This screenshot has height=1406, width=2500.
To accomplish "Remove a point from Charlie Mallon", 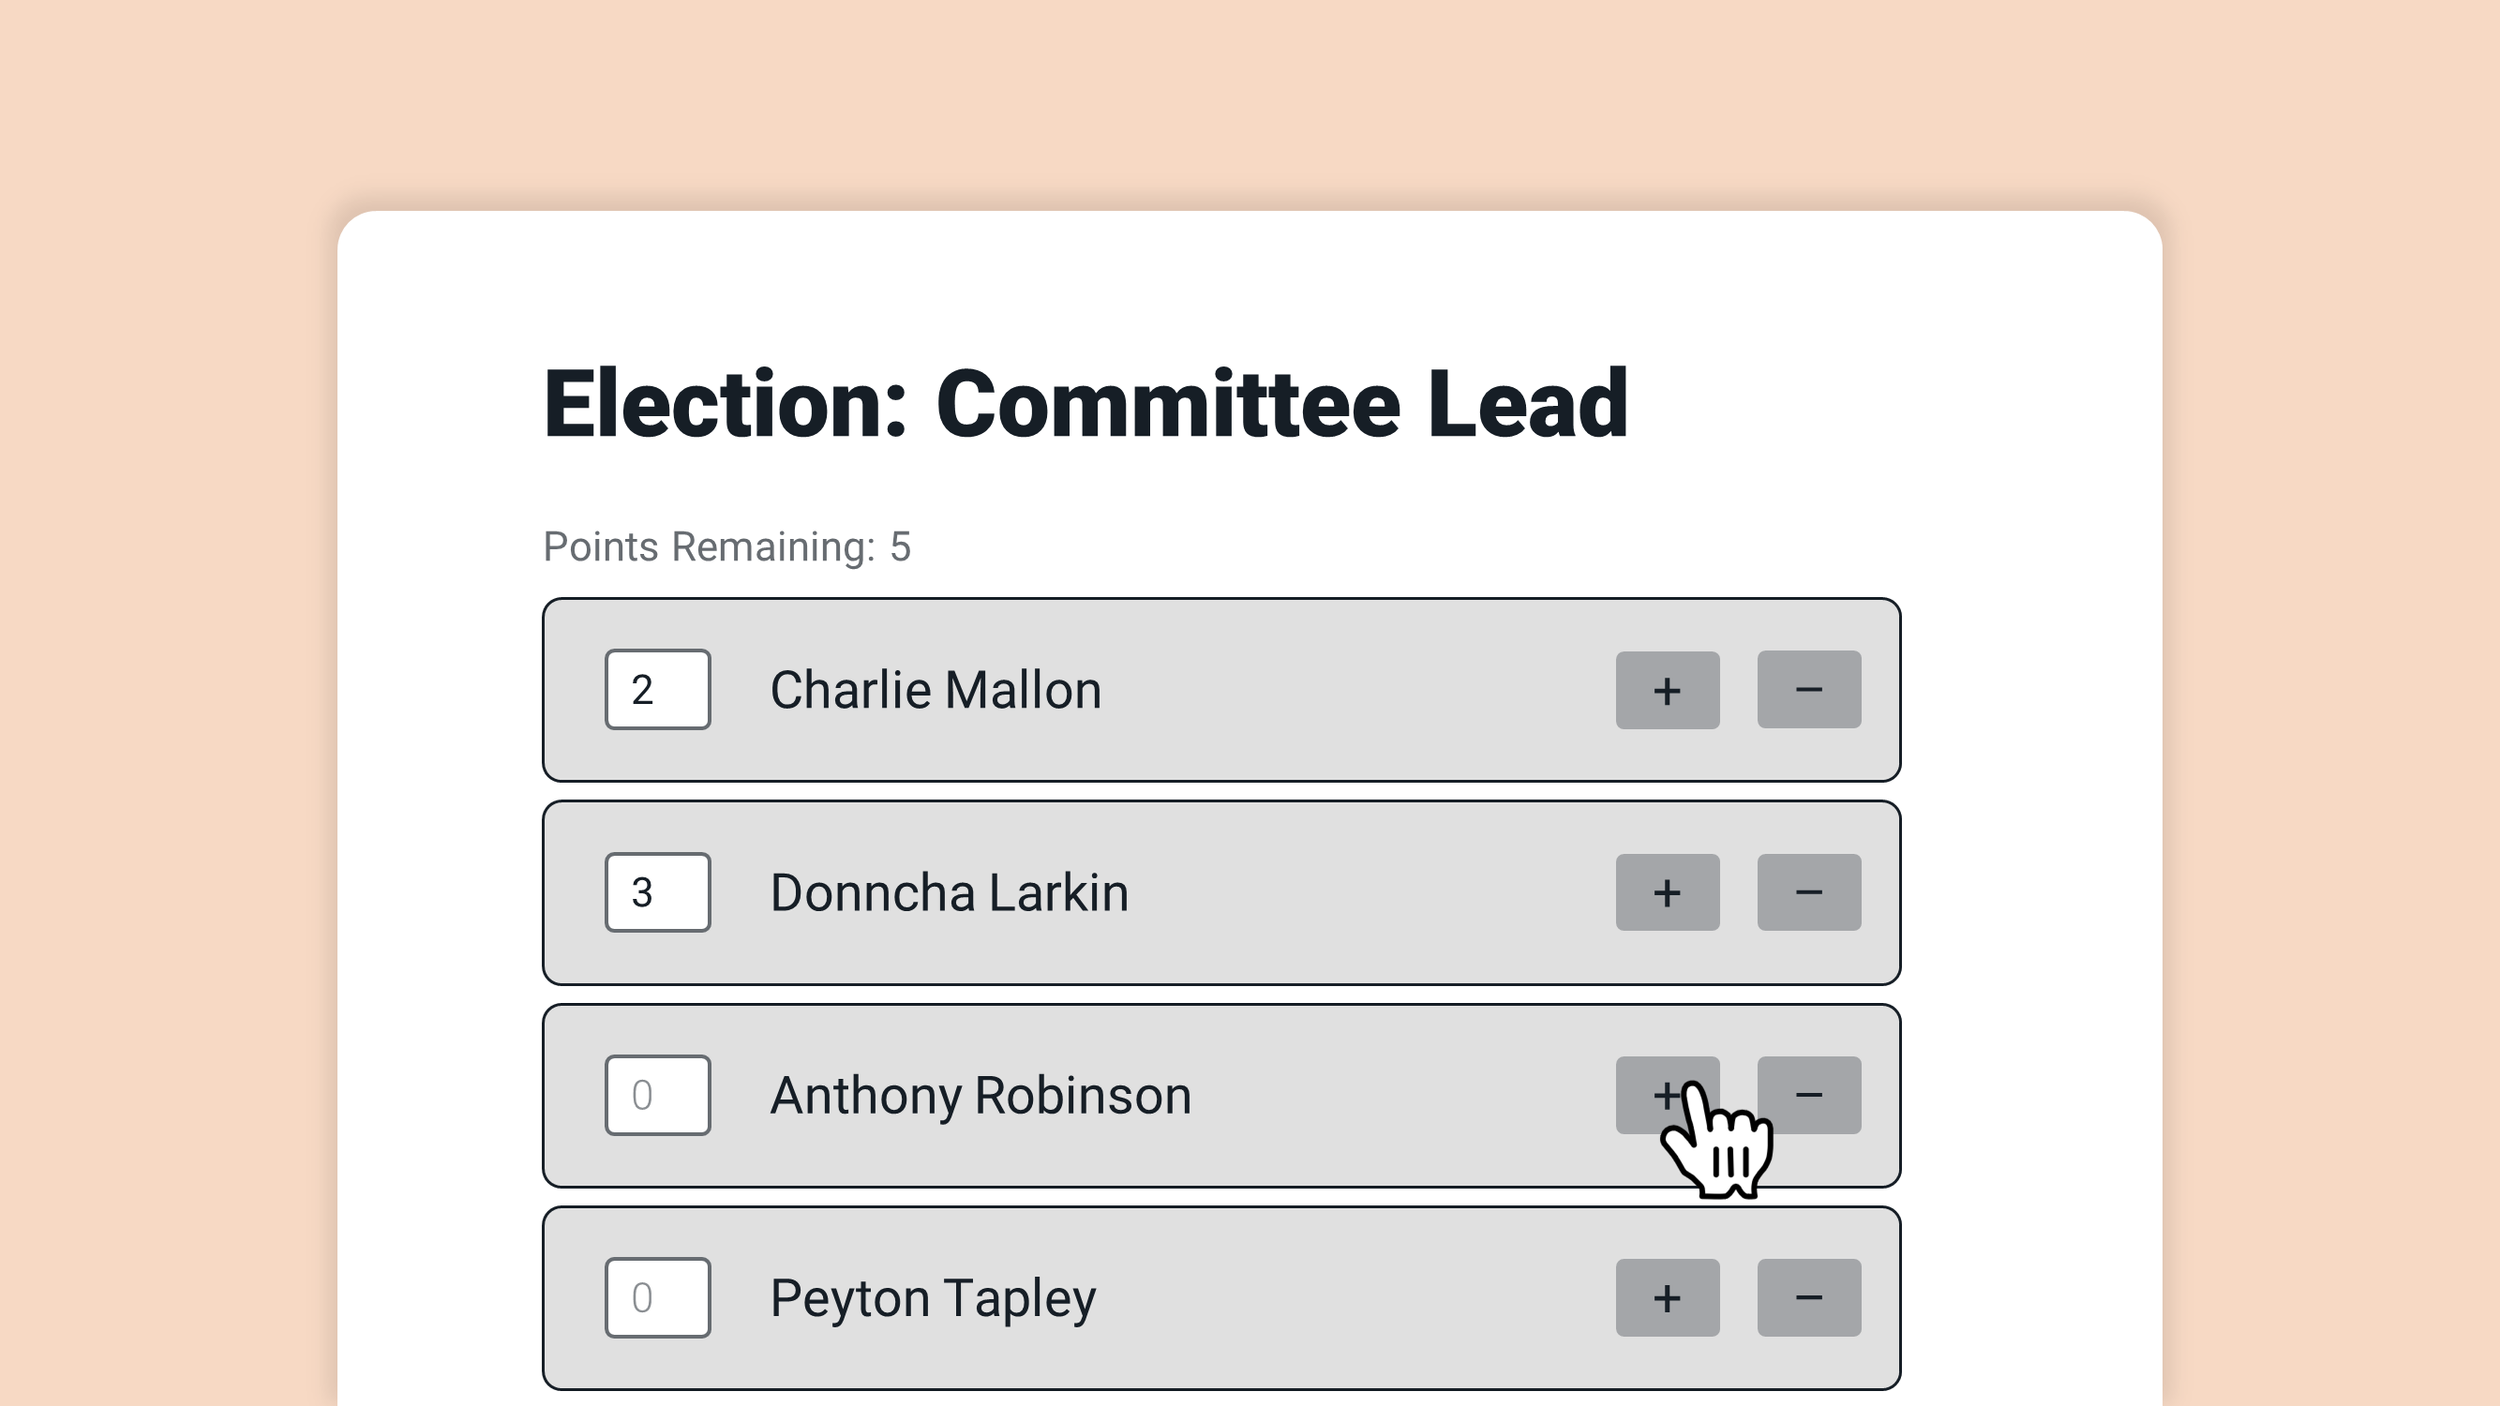I will [x=1809, y=690].
